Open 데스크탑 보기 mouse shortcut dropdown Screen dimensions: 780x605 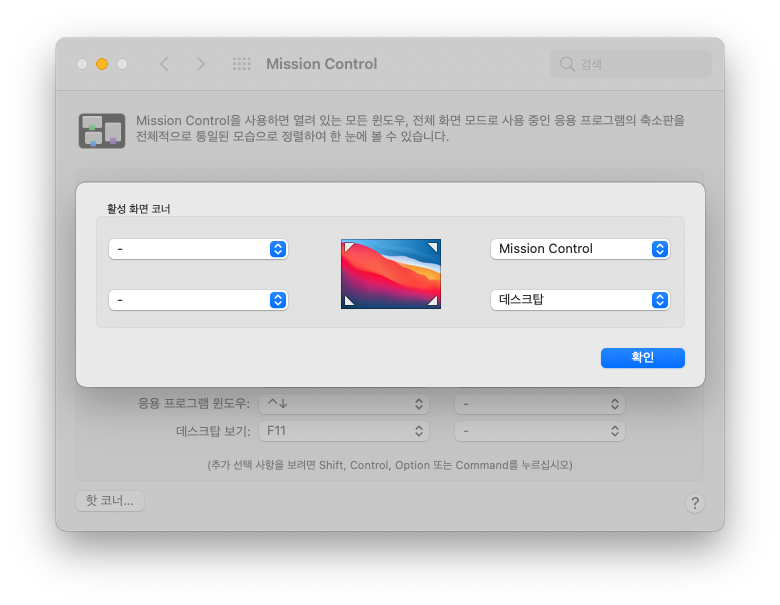pyautogui.click(x=540, y=431)
